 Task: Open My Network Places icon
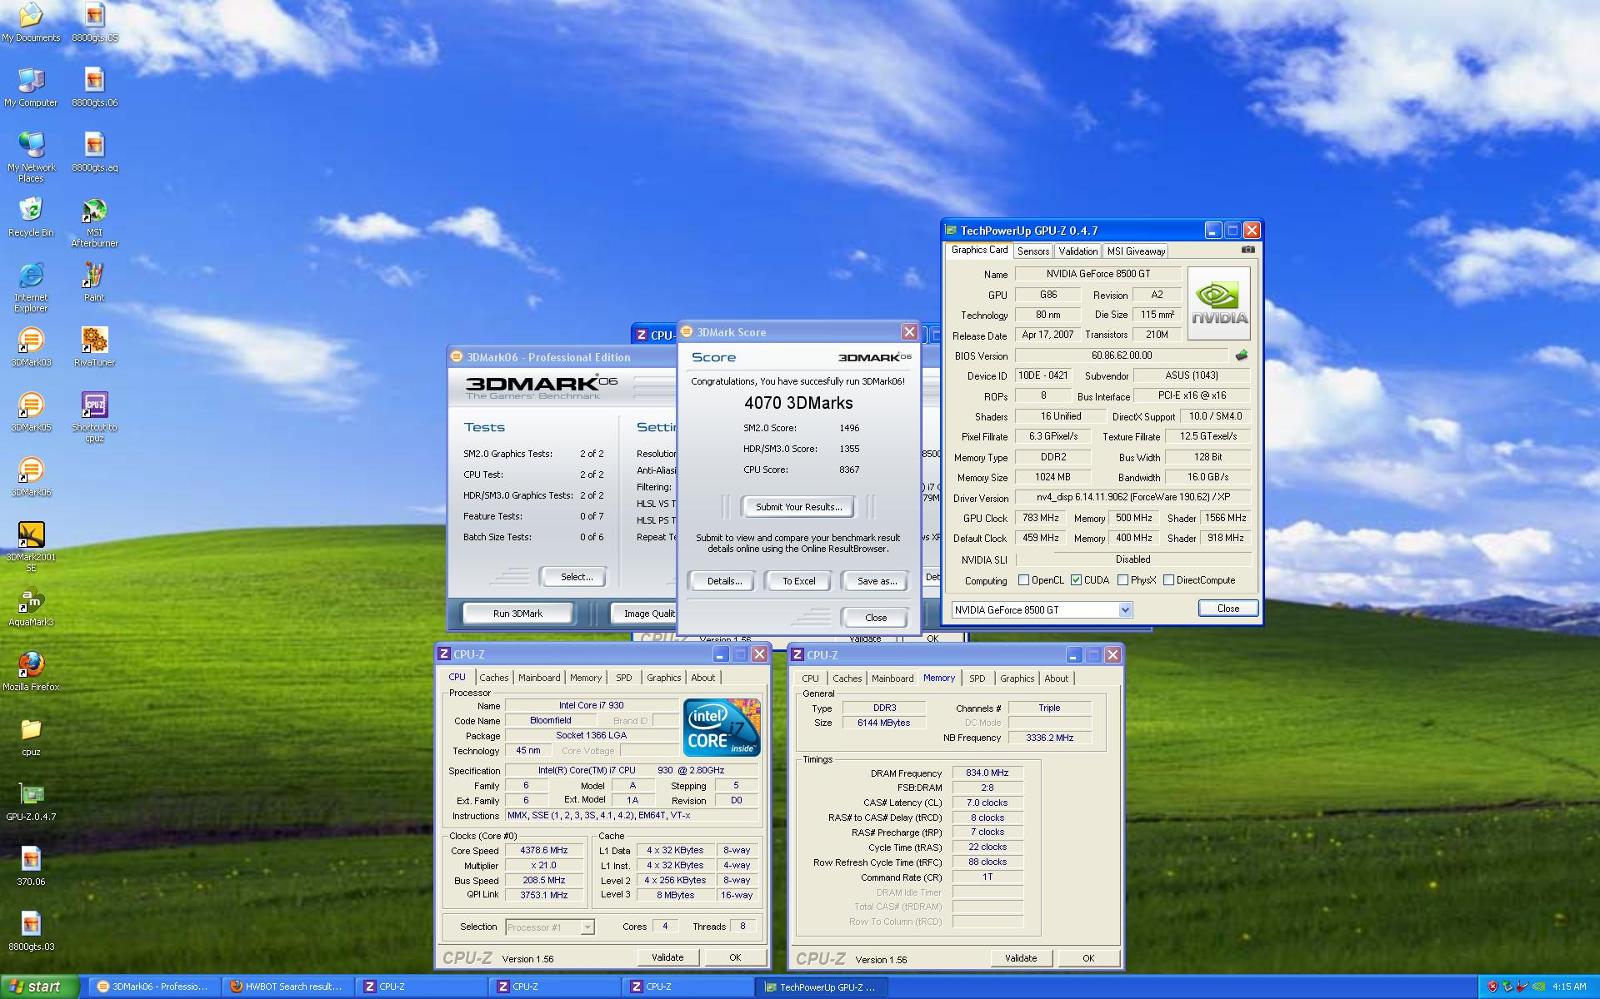pyautogui.click(x=31, y=158)
